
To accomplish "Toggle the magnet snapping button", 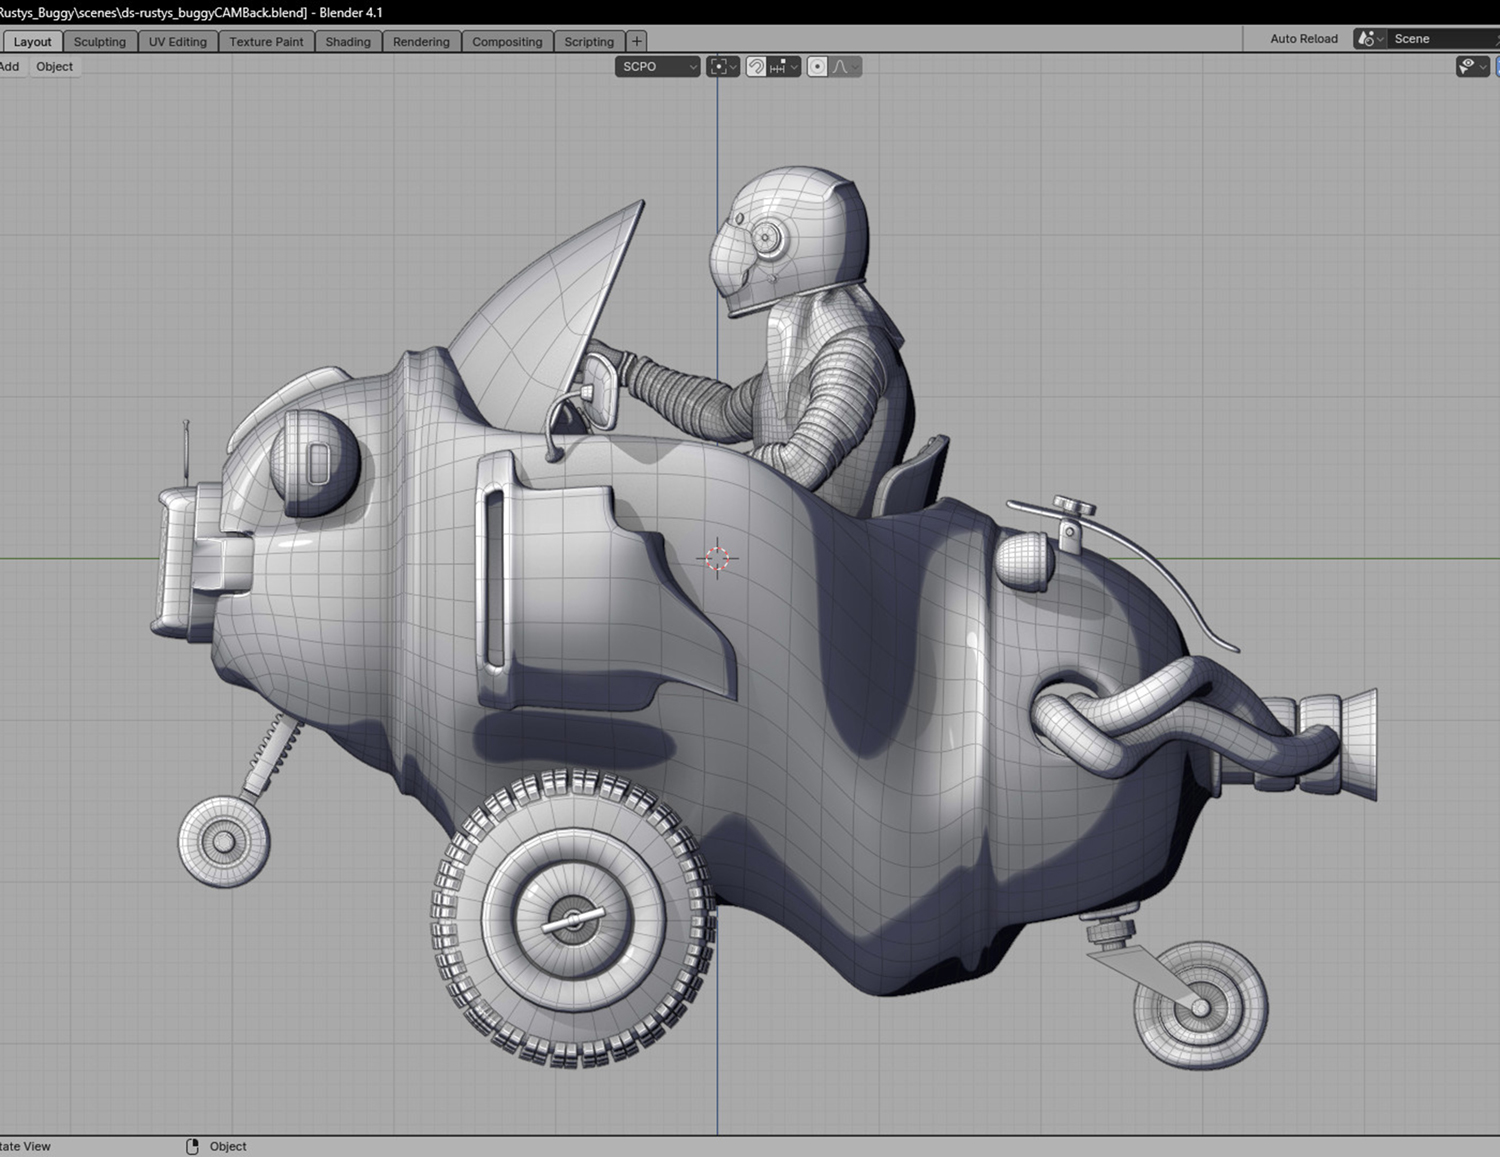I will [x=757, y=67].
